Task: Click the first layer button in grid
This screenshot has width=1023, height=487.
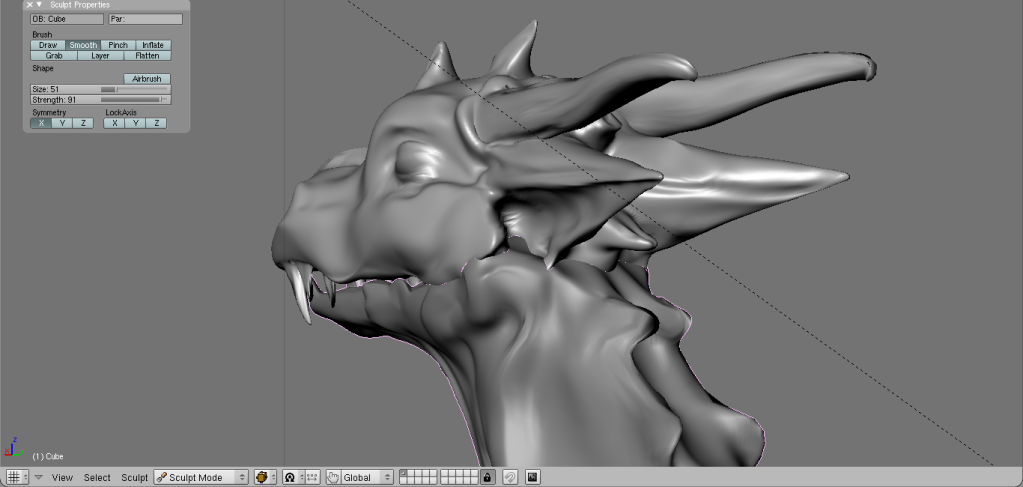Action: [403, 474]
